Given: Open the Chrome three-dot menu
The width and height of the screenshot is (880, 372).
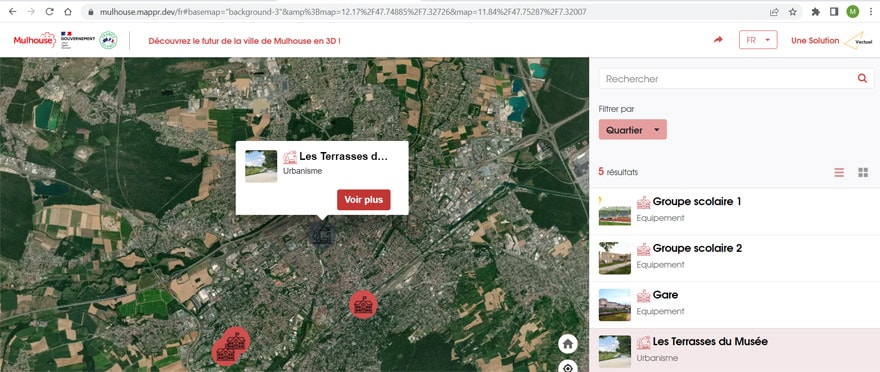Looking at the screenshot, I should tap(870, 12).
